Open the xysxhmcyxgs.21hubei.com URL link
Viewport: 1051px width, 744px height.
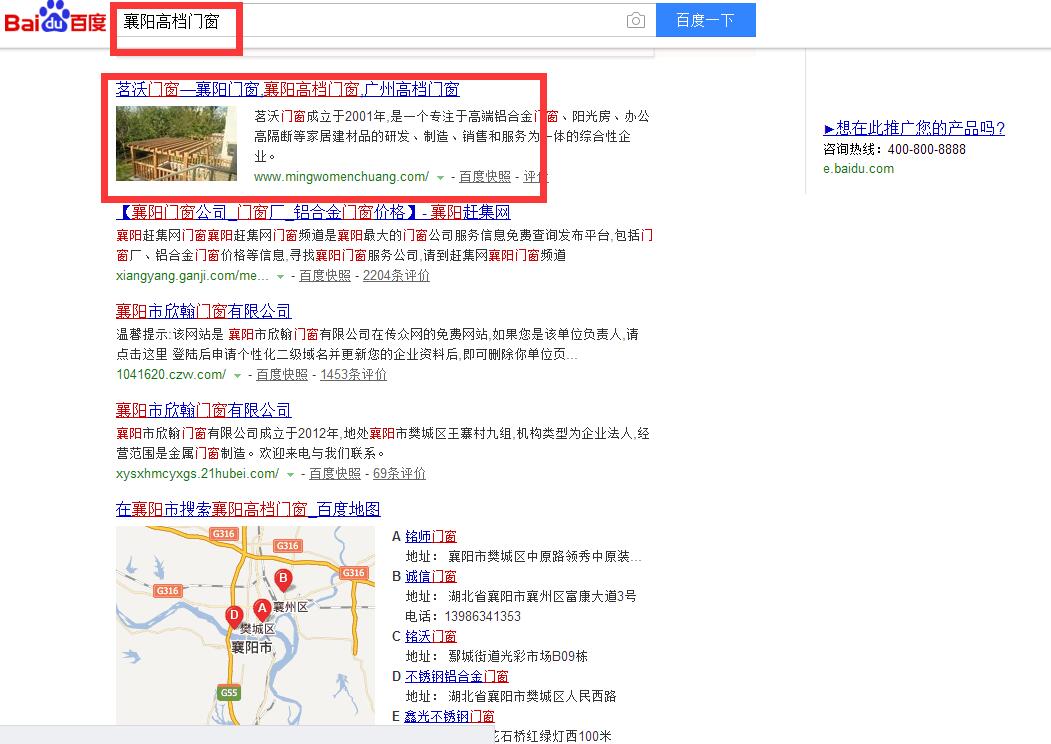pyautogui.click(x=197, y=474)
